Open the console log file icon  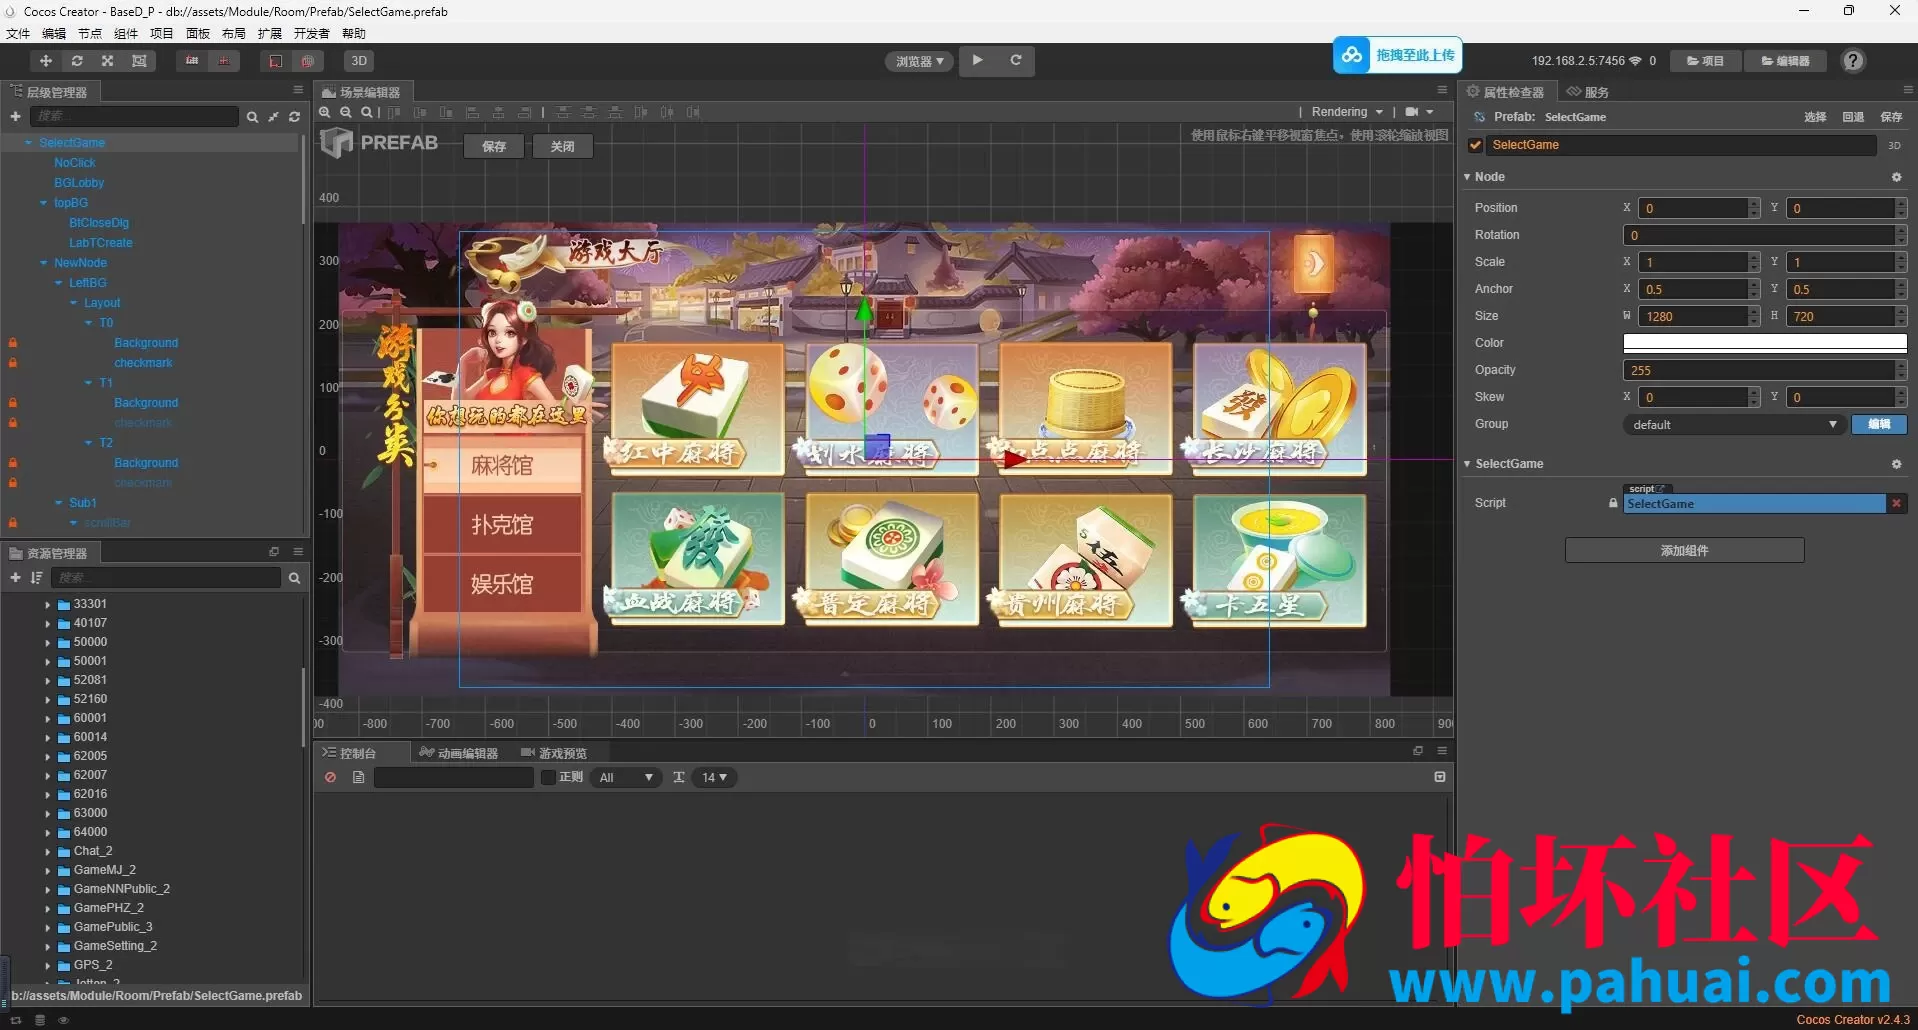point(359,777)
